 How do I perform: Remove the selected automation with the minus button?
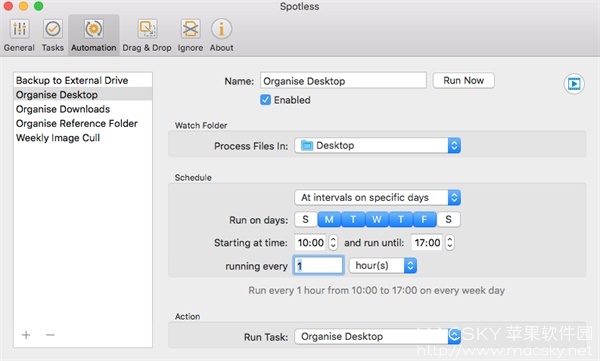click(x=50, y=335)
